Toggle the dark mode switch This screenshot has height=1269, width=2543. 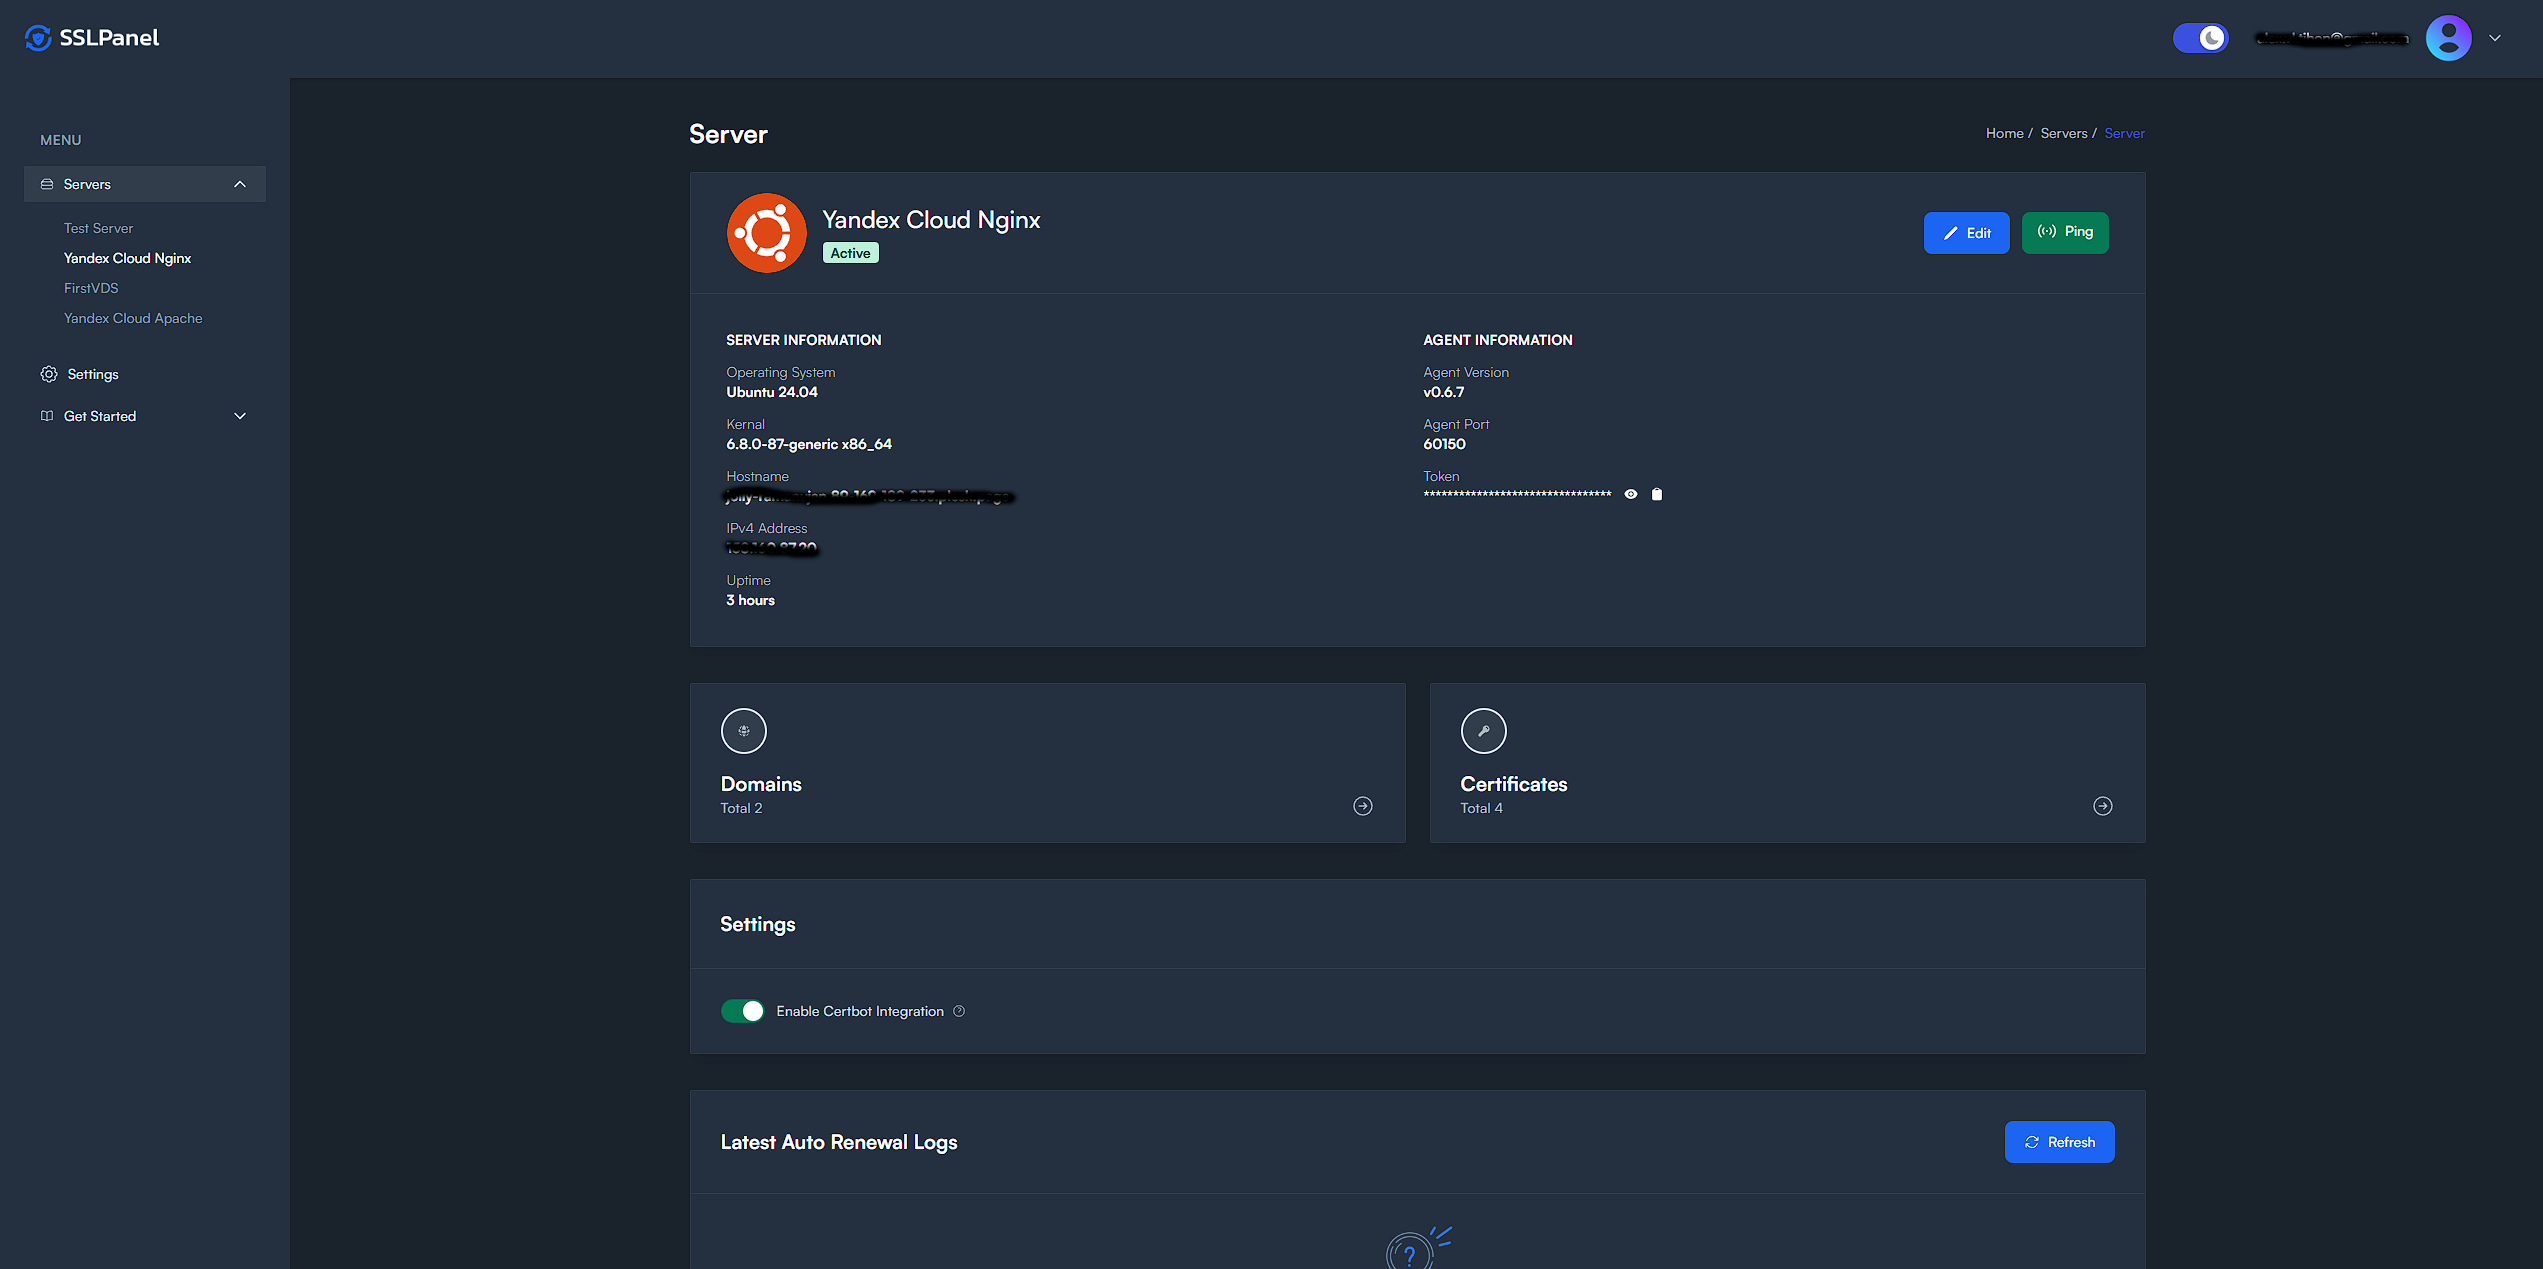2200,38
